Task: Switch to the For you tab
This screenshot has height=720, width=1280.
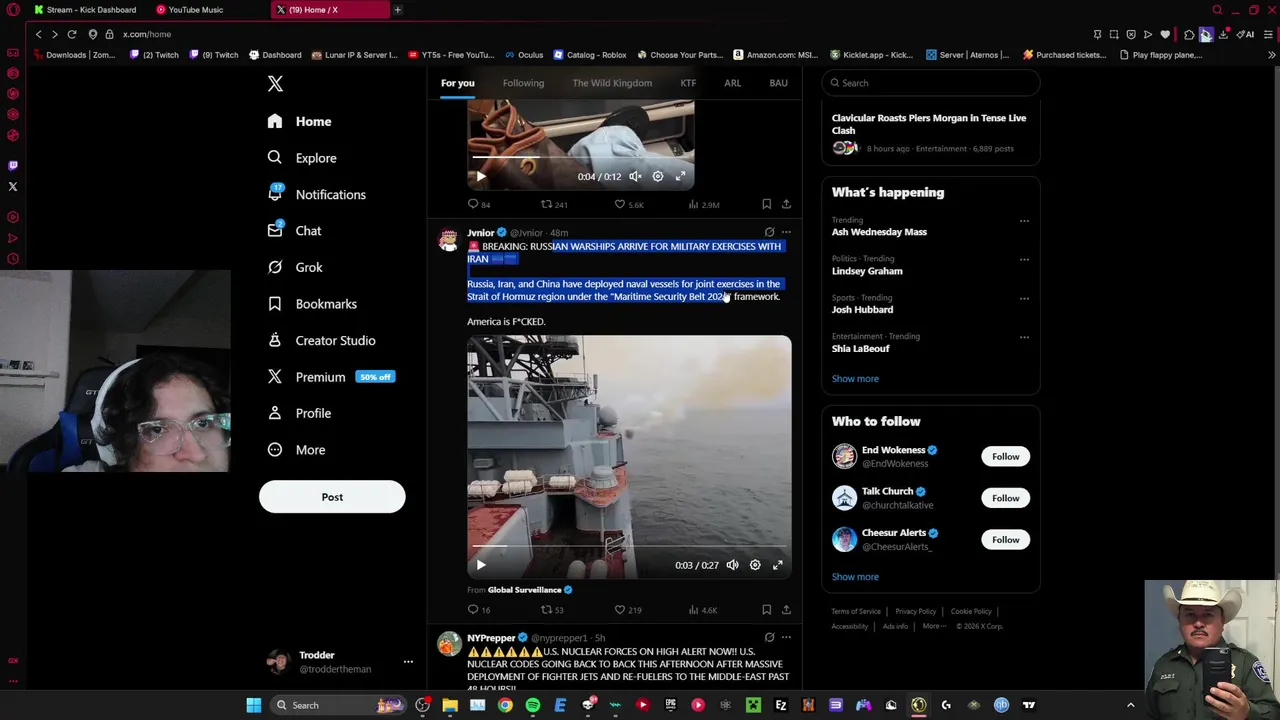Action: [x=458, y=83]
